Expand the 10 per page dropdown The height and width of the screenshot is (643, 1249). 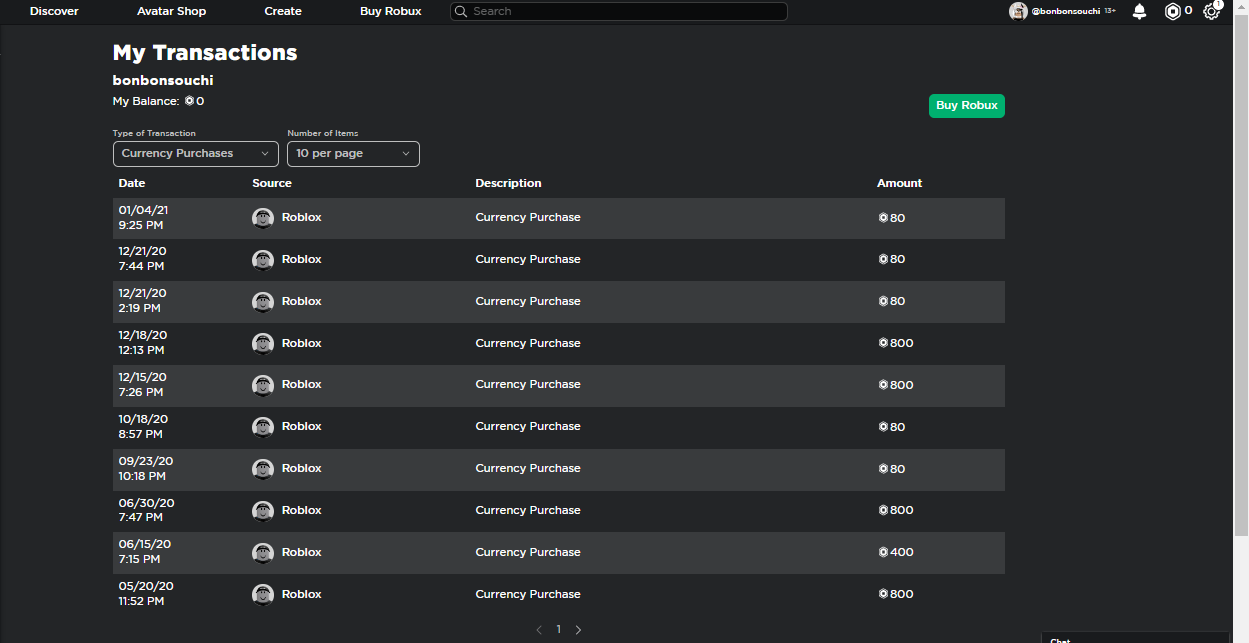(x=353, y=153)
